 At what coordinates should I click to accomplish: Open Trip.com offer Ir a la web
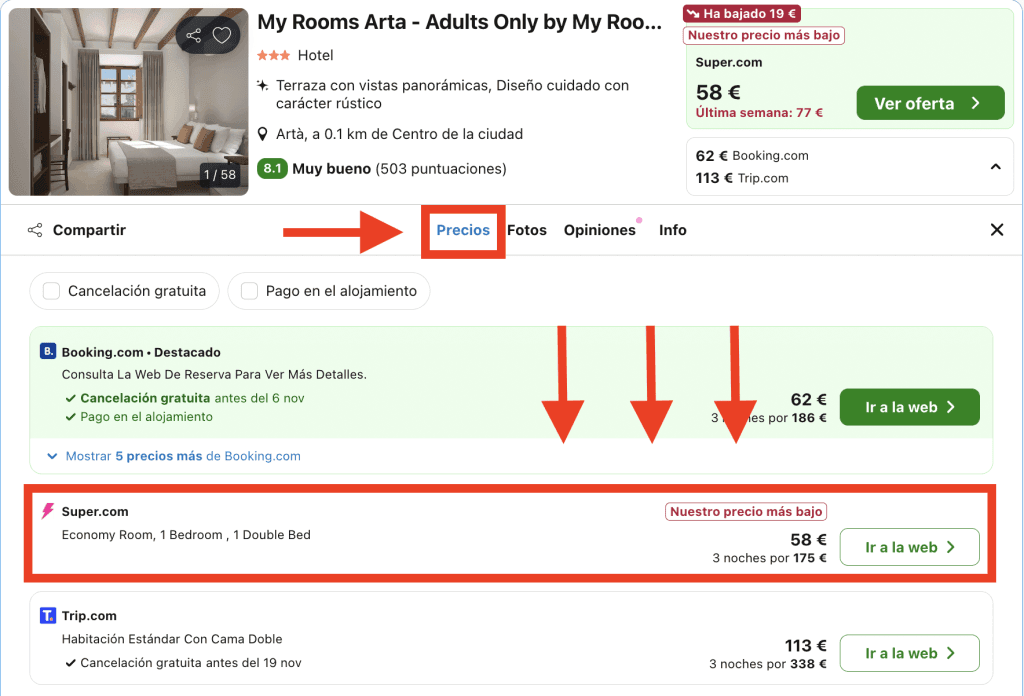pos(909,653)
